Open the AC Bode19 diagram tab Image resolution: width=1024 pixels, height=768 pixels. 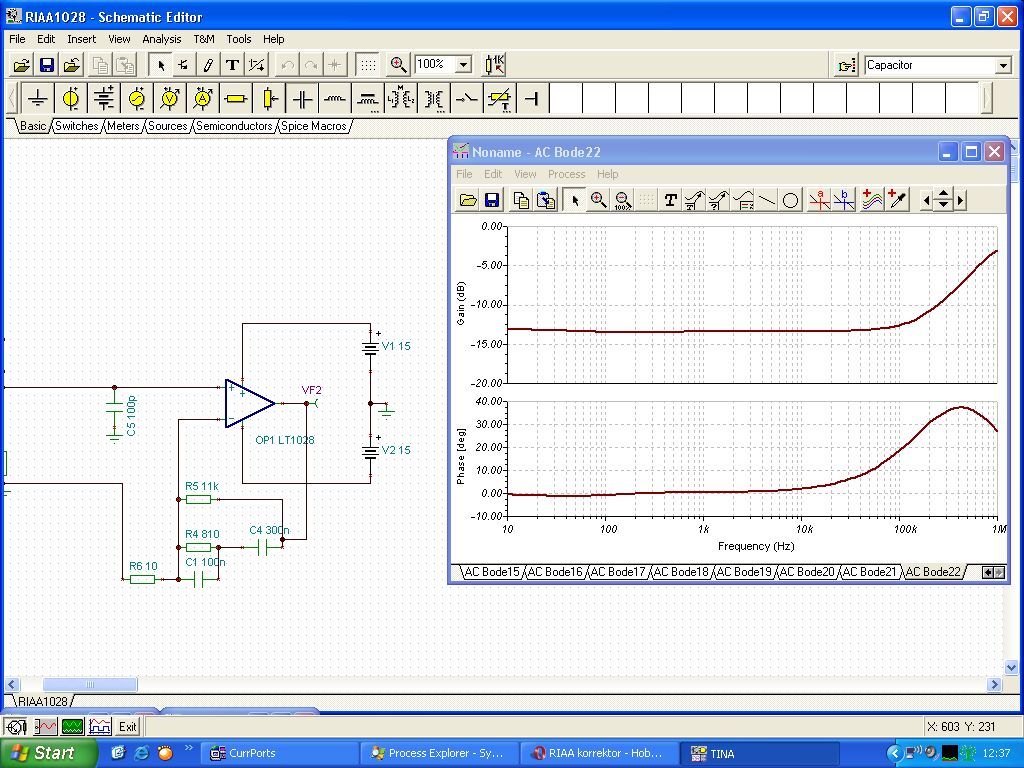744,572
